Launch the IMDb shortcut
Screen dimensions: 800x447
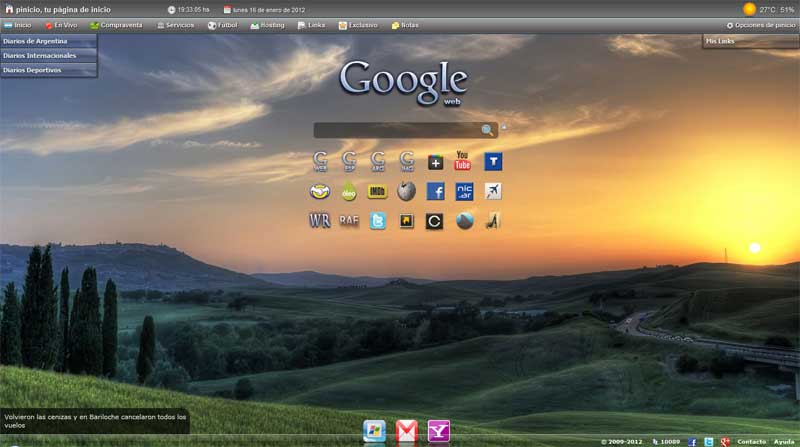pyautogui.click(x=377, y=191)
